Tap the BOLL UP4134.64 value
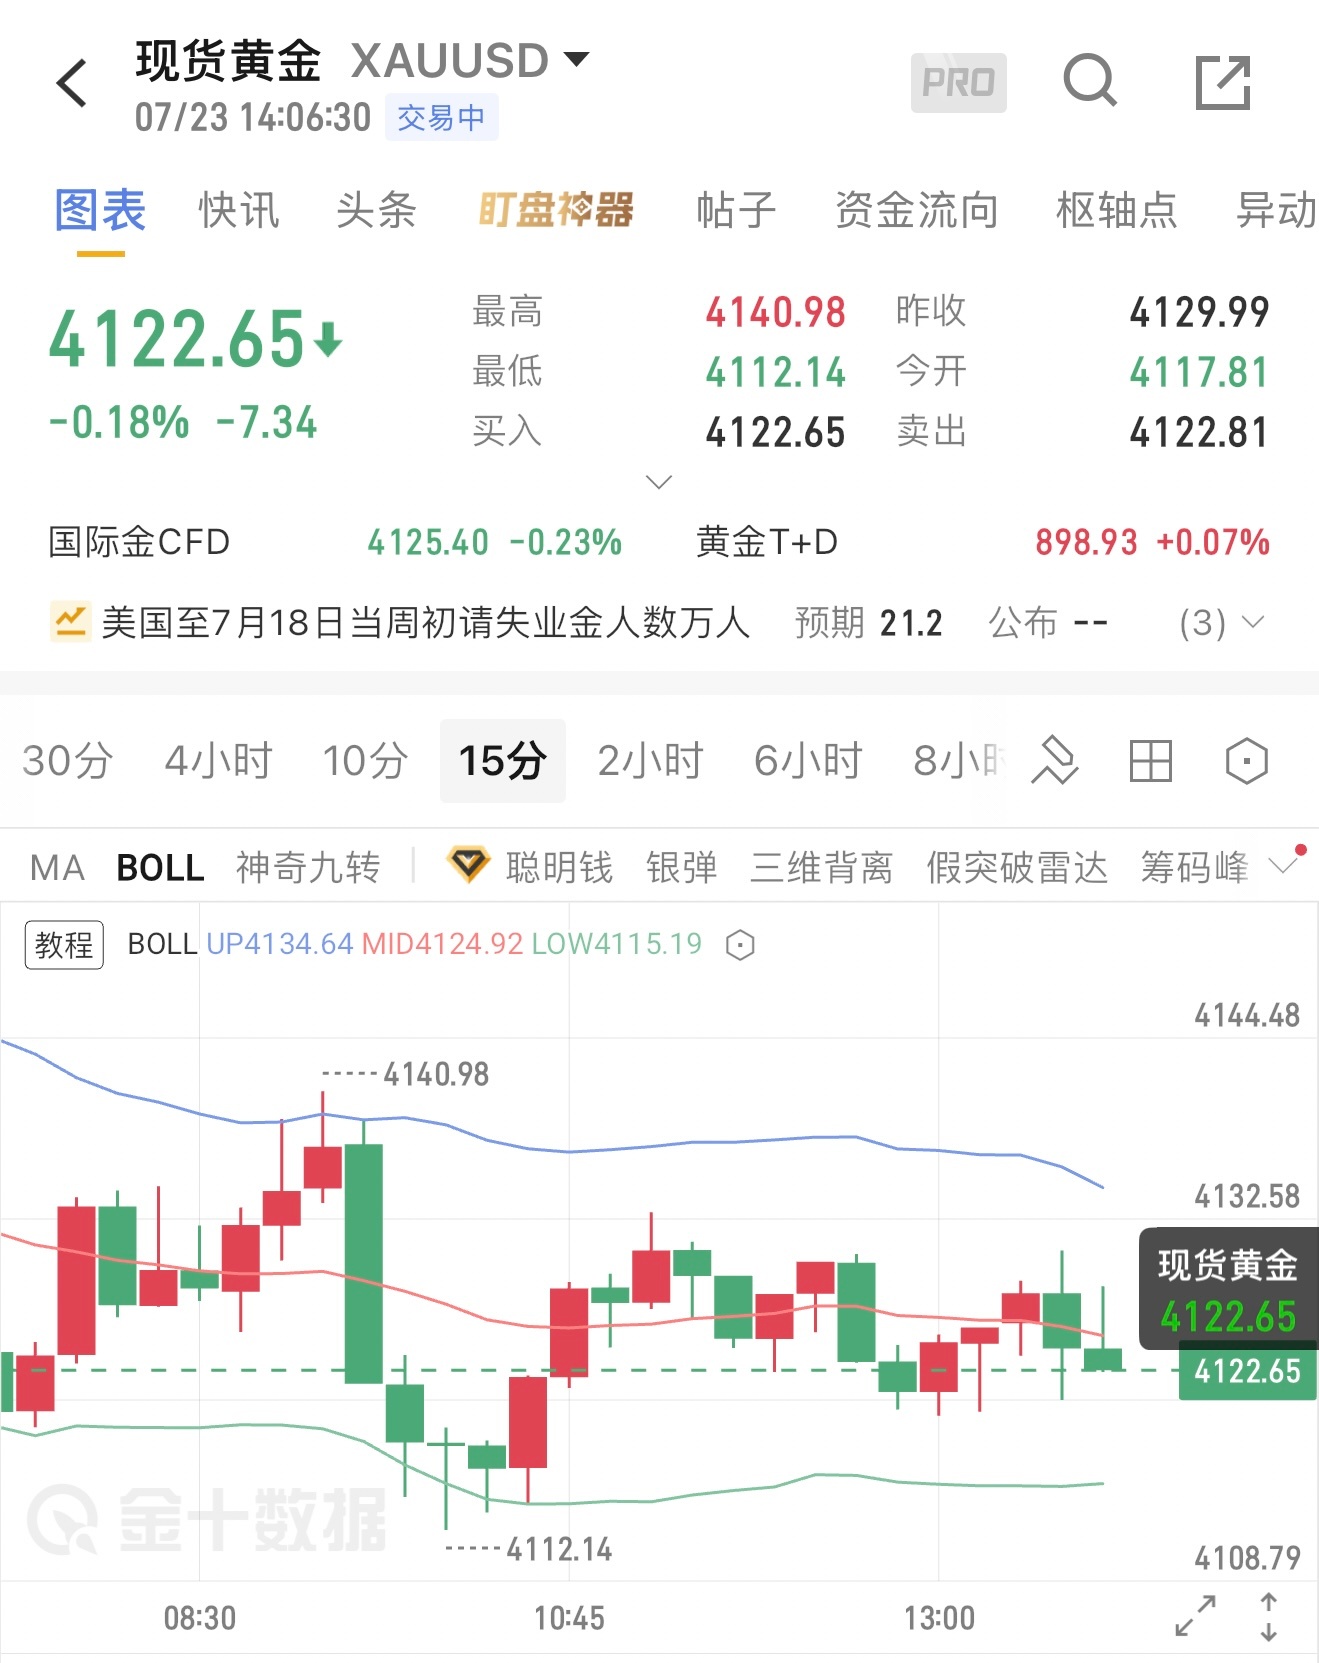This screenshot has height=1663, width=1319. (280, 944)
